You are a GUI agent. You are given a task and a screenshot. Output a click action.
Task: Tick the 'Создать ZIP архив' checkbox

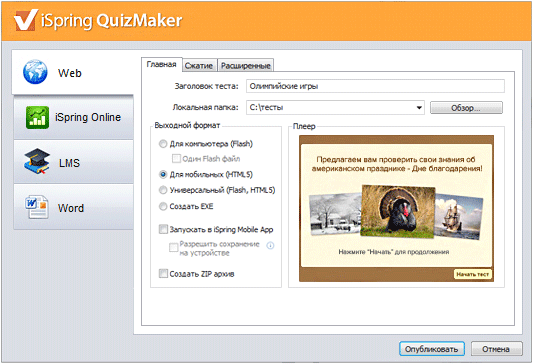point(163,273)
